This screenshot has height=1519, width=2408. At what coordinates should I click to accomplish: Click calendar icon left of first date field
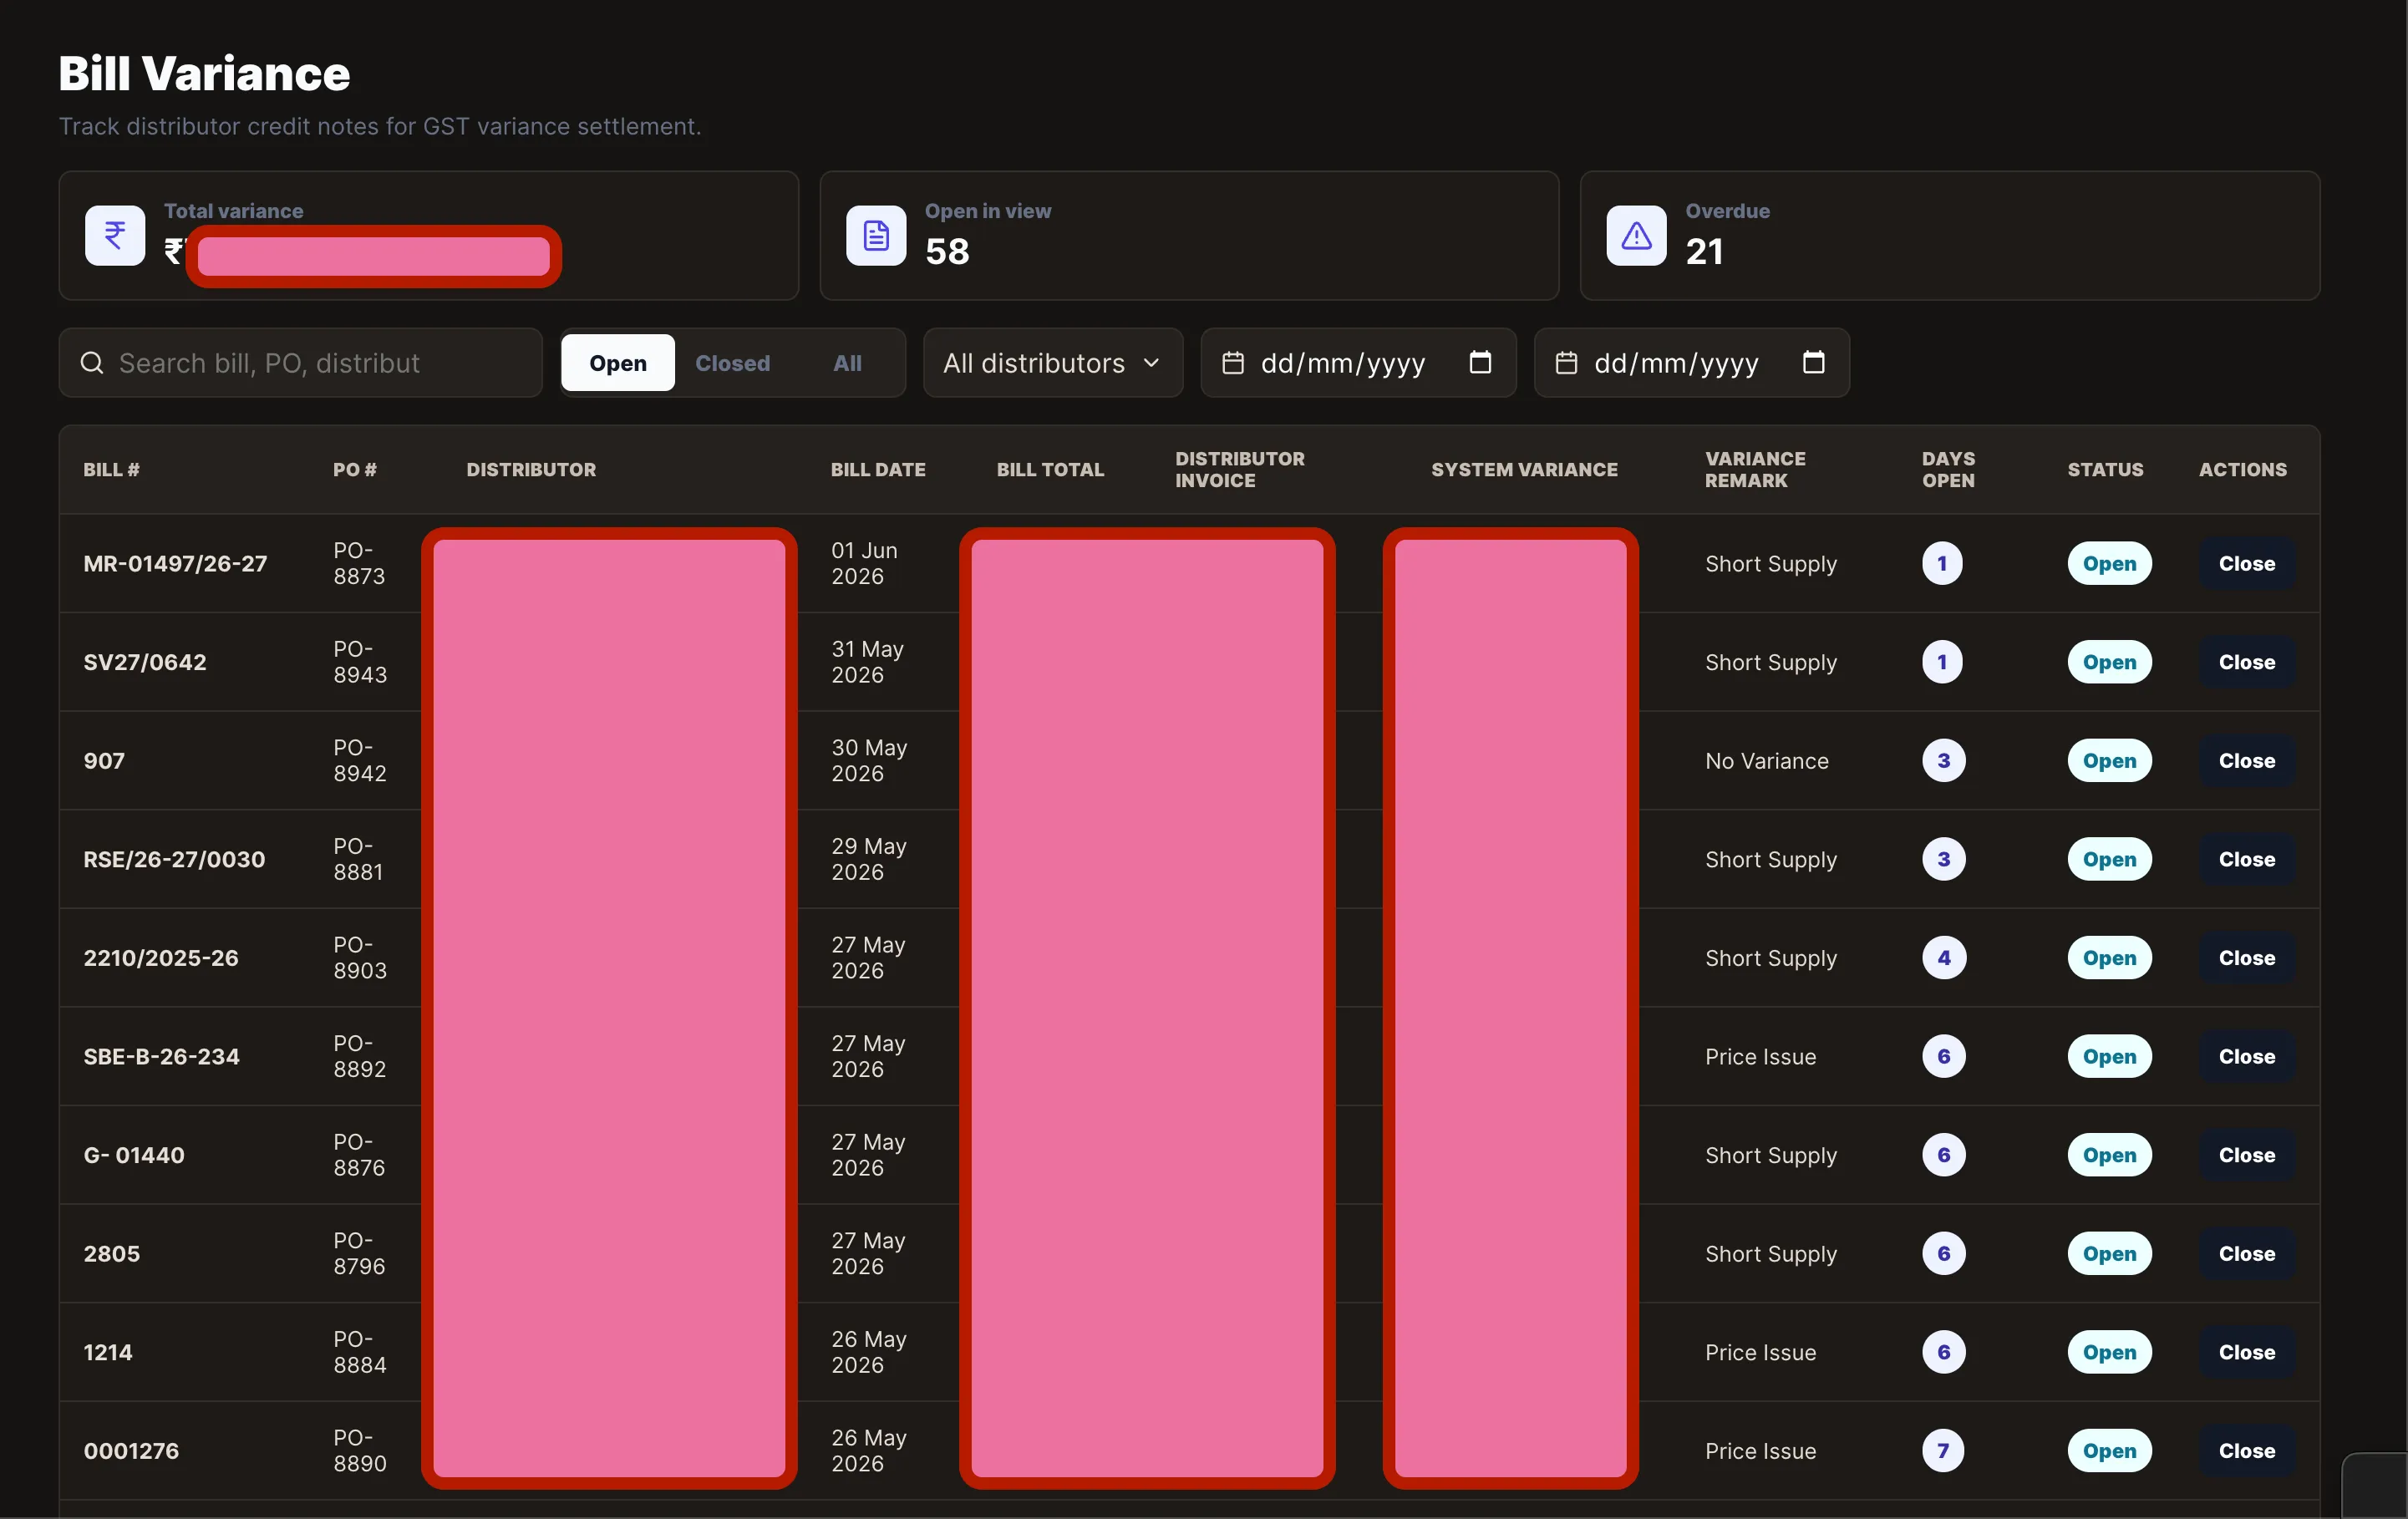click(1233, 363)
